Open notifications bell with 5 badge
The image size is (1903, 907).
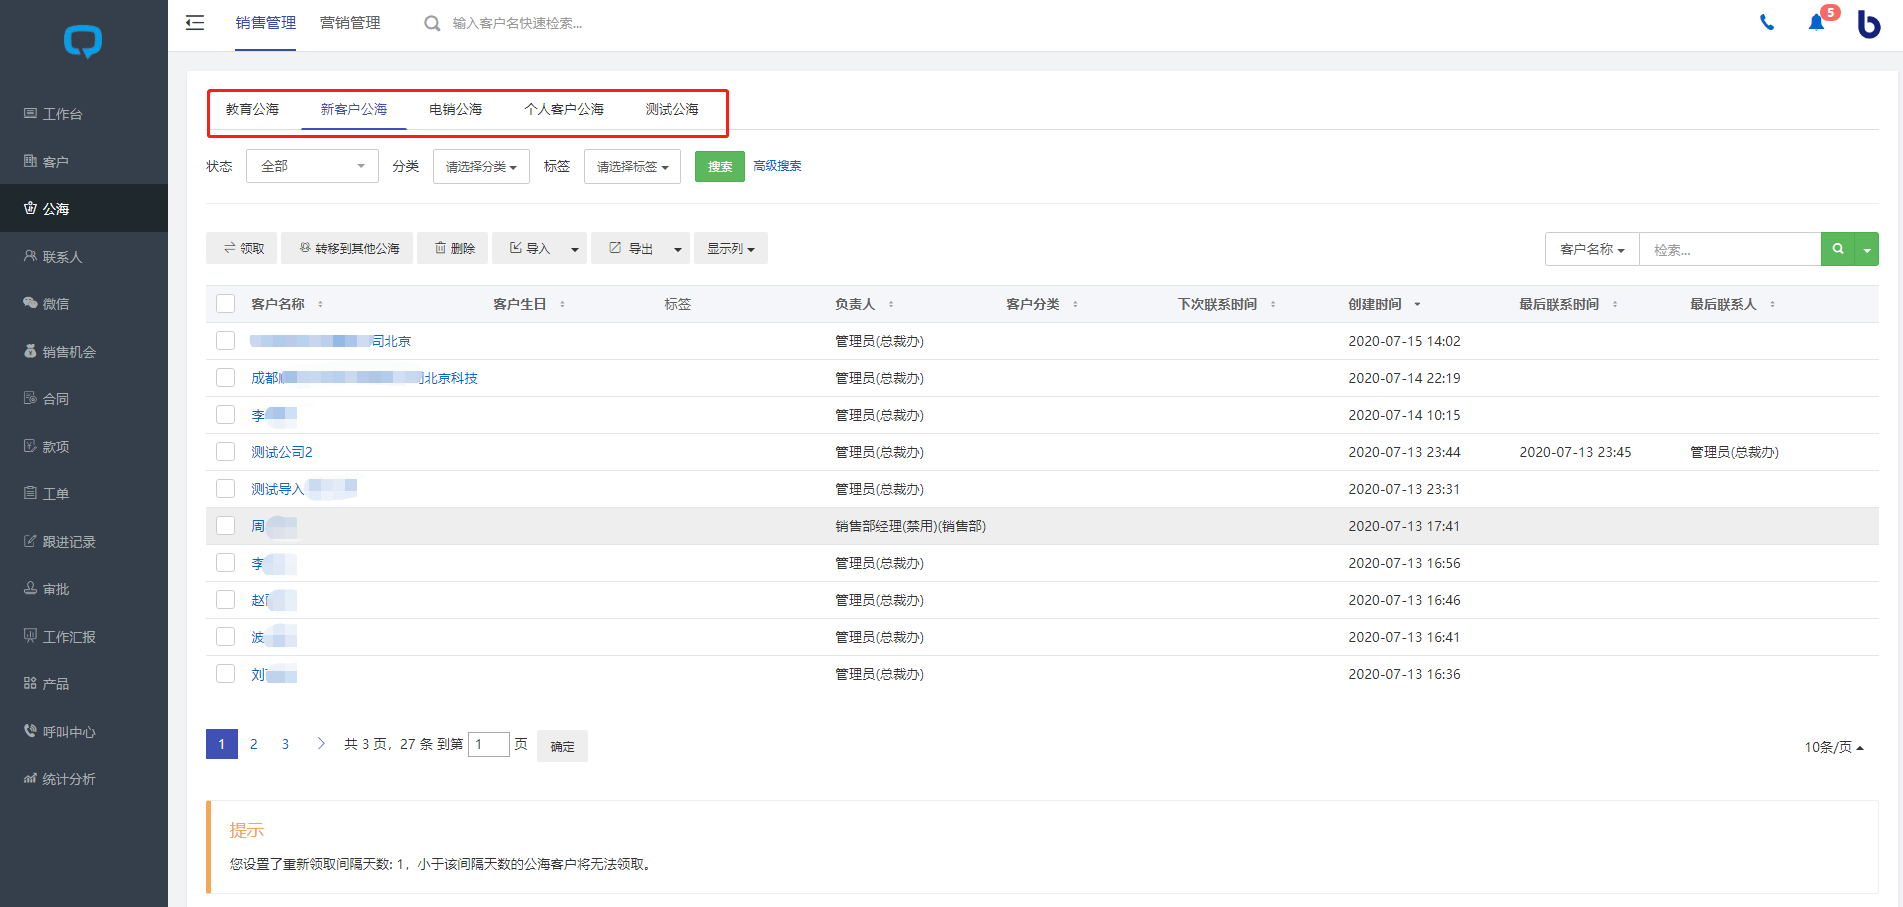coord(1817,23)
